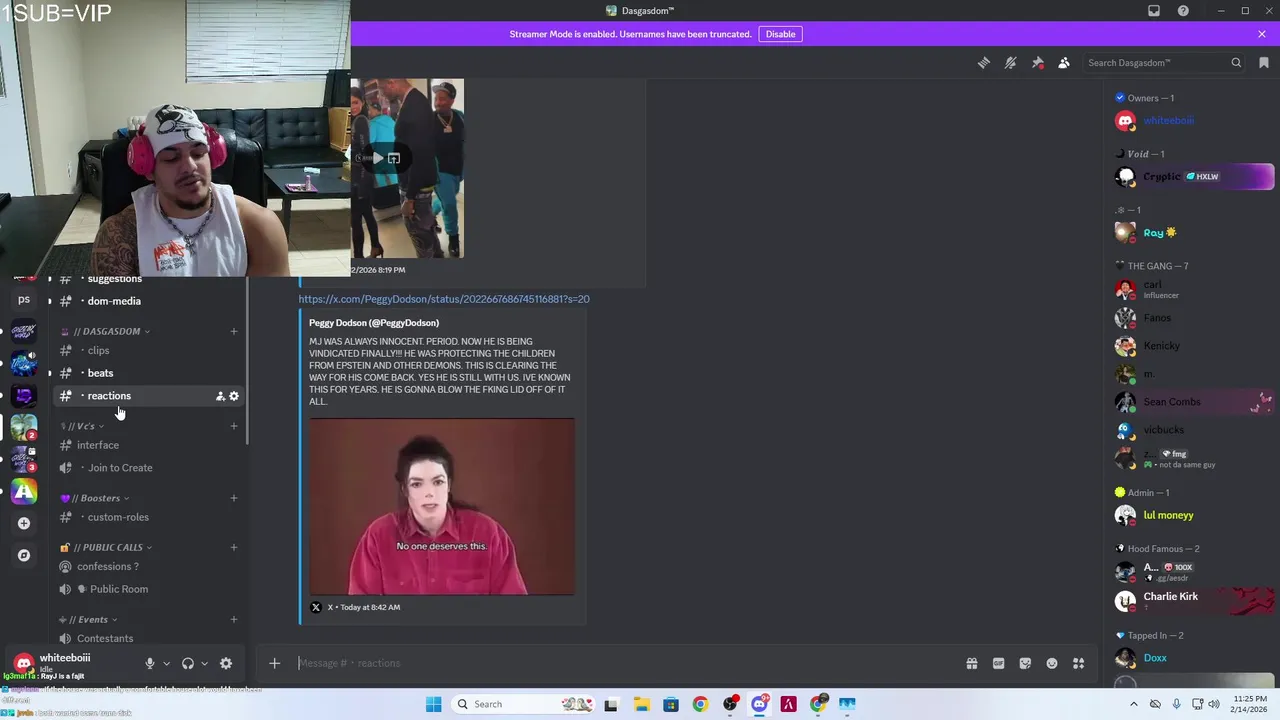Image resolution: width=1280 pixels, height=720 pixels.
Task: Open the ps server icon
Action: coord(24,299)
